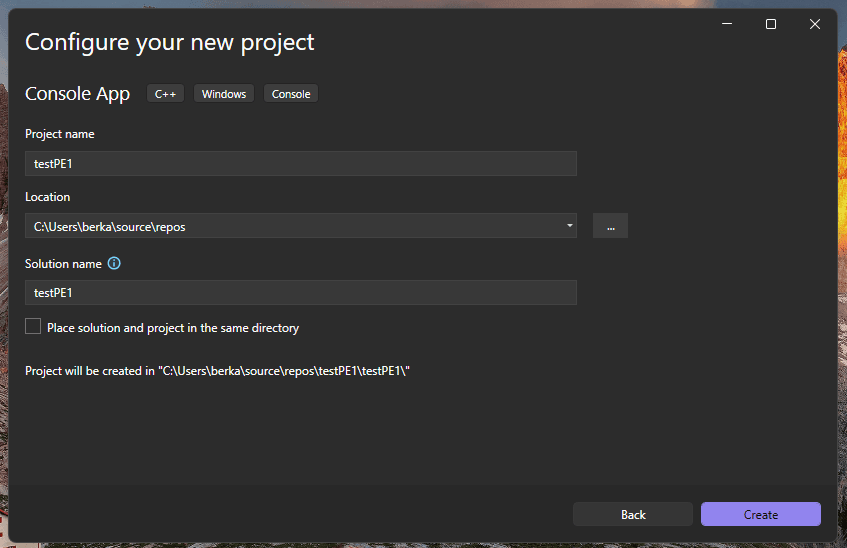Viewport: 847px width, 548px height.
Task: Maximize the project configuration window
Action: click(x=771, y=24)
